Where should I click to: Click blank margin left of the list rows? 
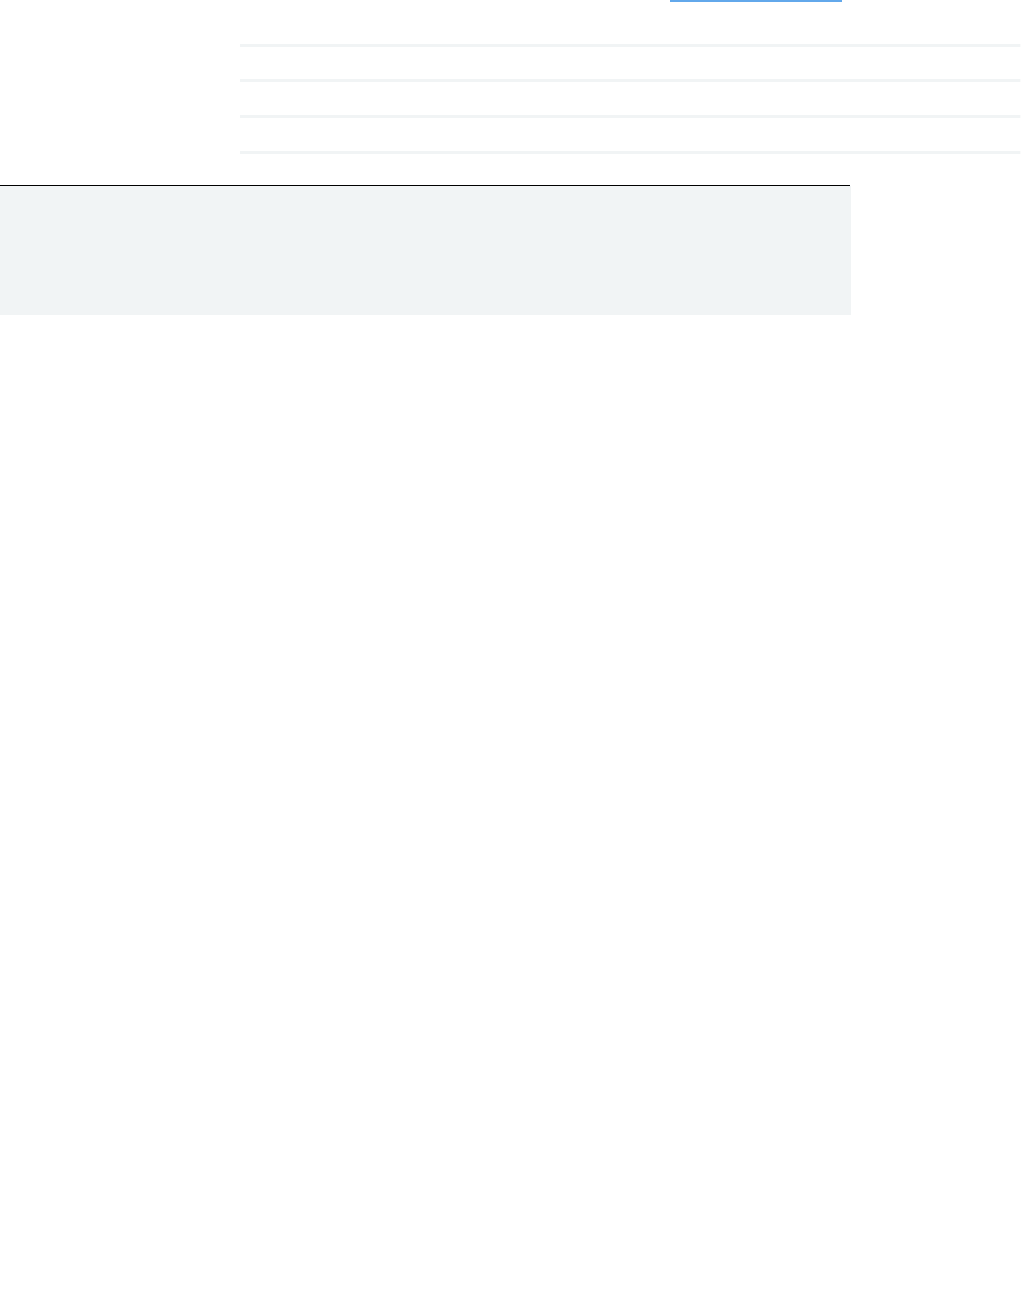coord(120,98)
